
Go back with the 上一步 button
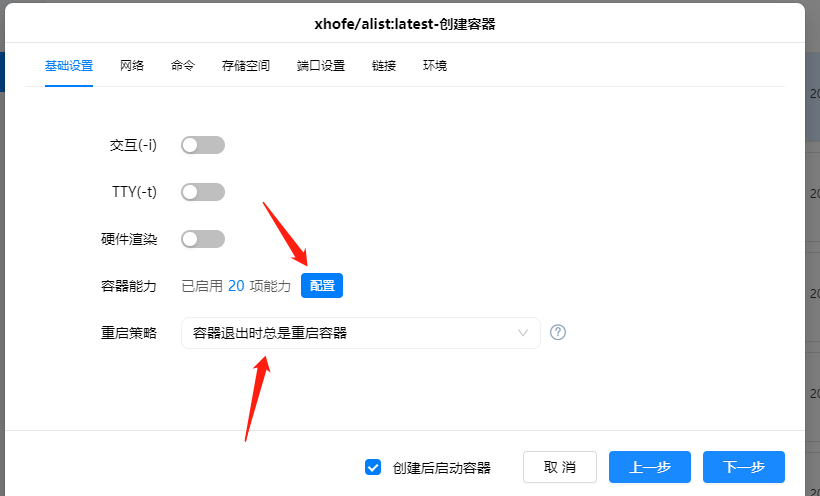[650, 467]
